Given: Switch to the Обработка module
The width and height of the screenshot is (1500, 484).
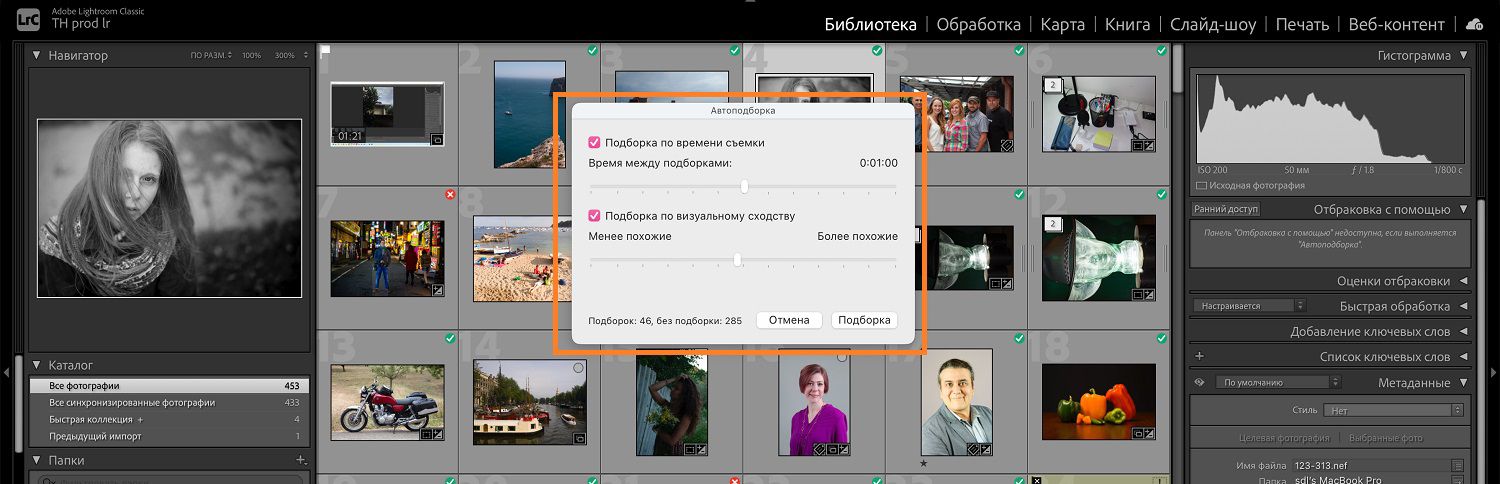Looking at the screenshot, I should tap(979, 25).
